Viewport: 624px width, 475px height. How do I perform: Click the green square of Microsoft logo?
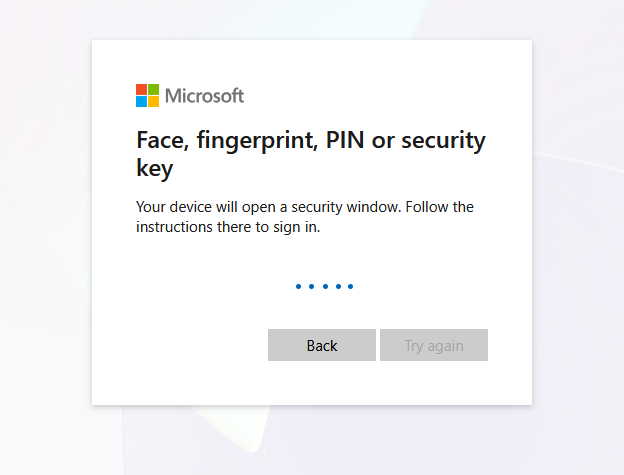point(153,90)
